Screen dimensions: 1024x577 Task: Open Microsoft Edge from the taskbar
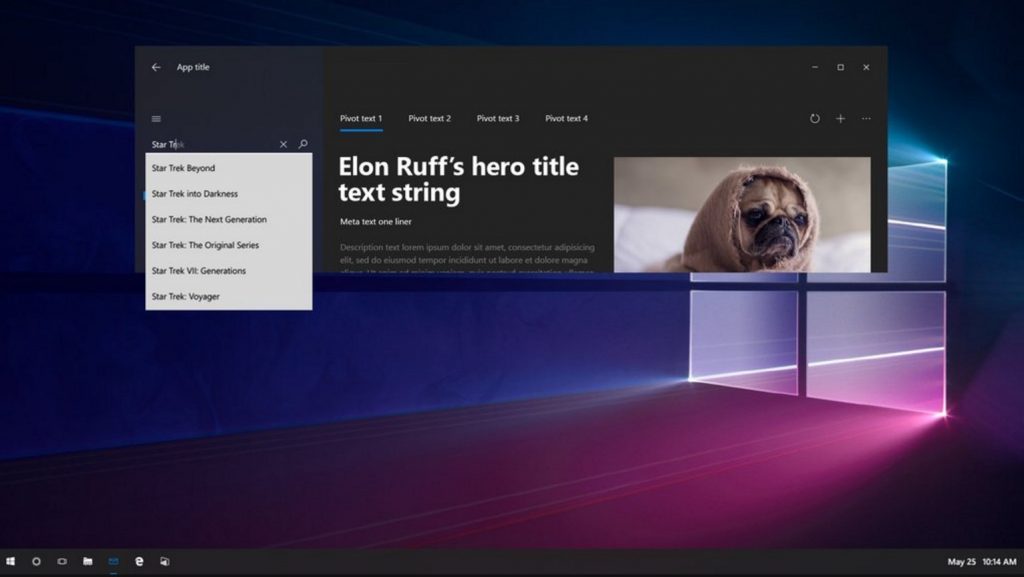tap(139, 562)
